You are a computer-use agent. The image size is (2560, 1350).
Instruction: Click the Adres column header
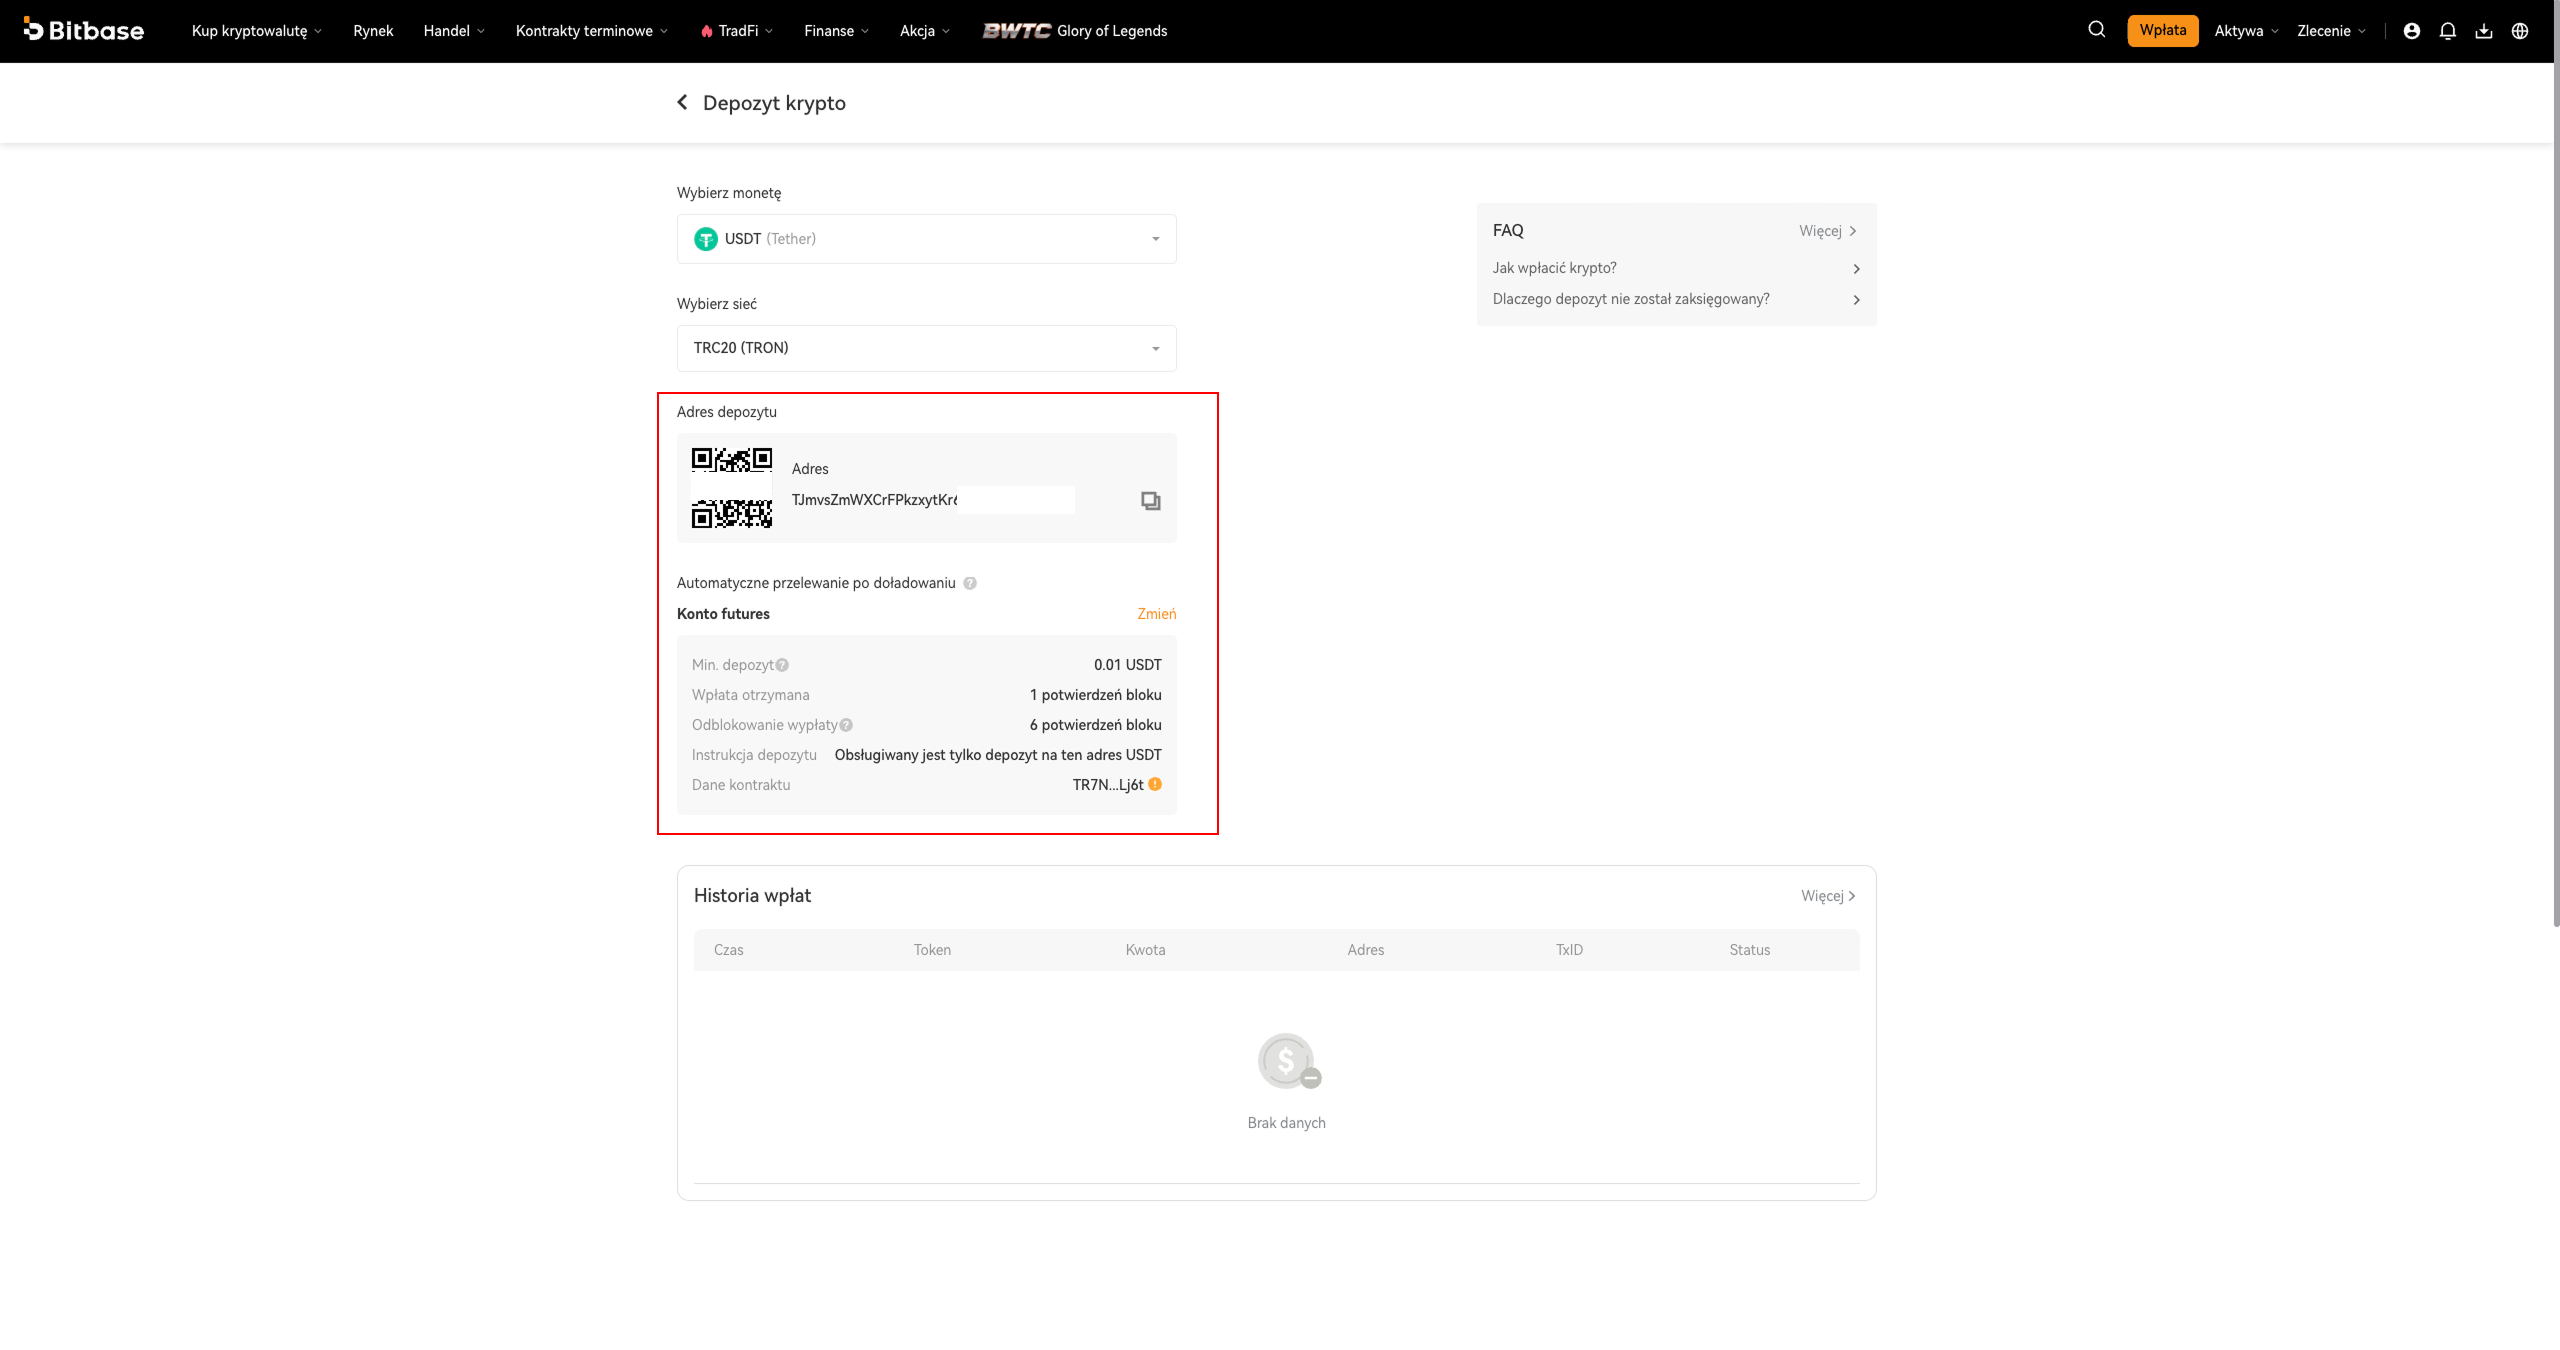pos(1366,950)
